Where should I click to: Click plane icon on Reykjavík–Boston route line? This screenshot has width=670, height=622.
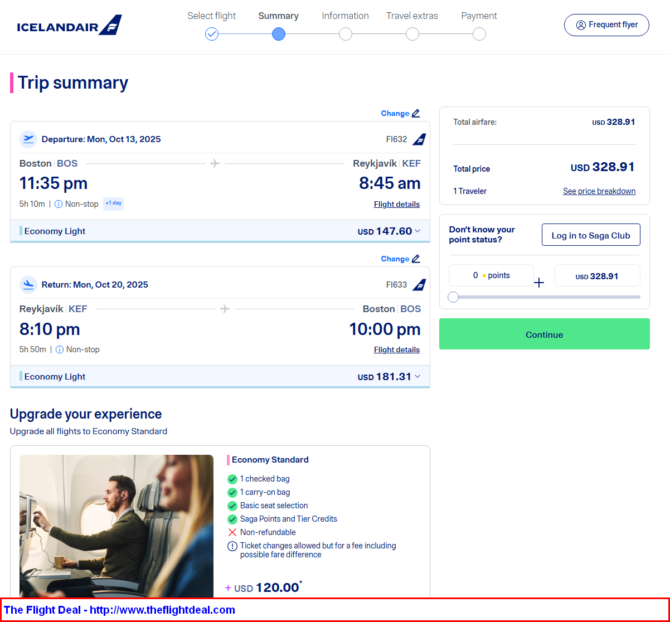tap(225, 308)
